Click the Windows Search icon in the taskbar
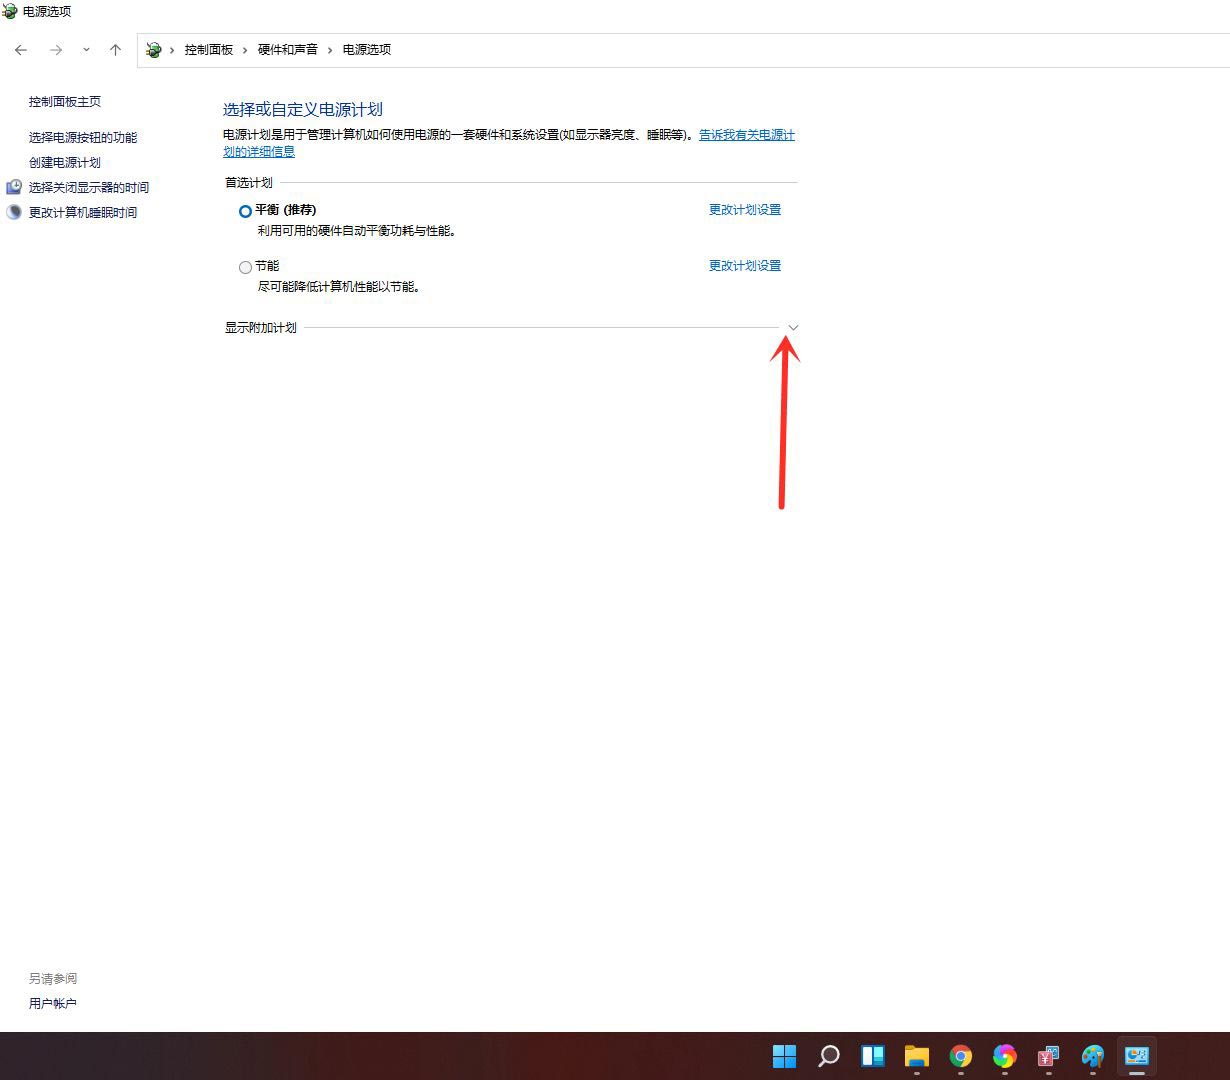This screenshot has width=1230, height=1080. click(x=829, y=1055)
